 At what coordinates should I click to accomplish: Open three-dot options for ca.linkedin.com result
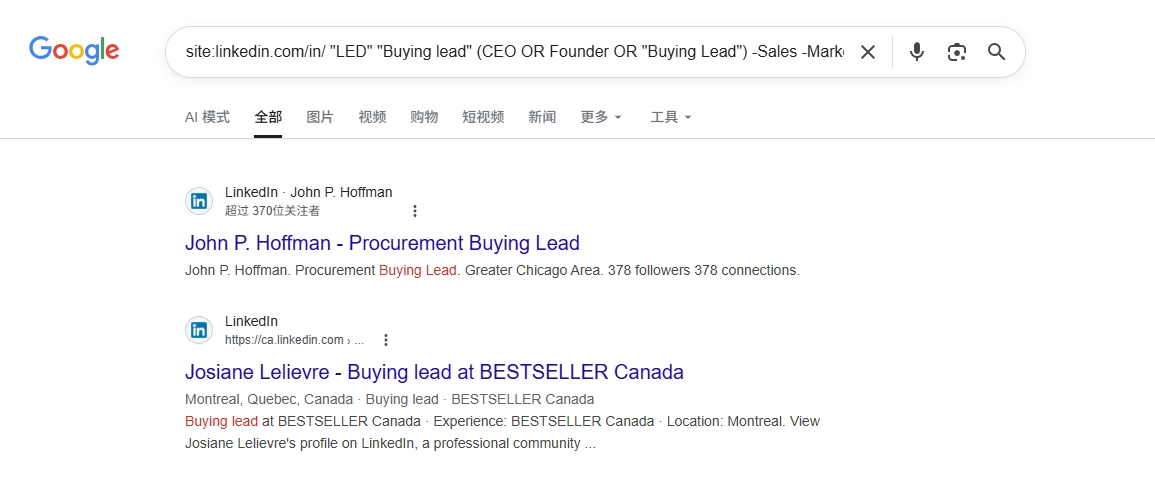[x=386, y=340]
